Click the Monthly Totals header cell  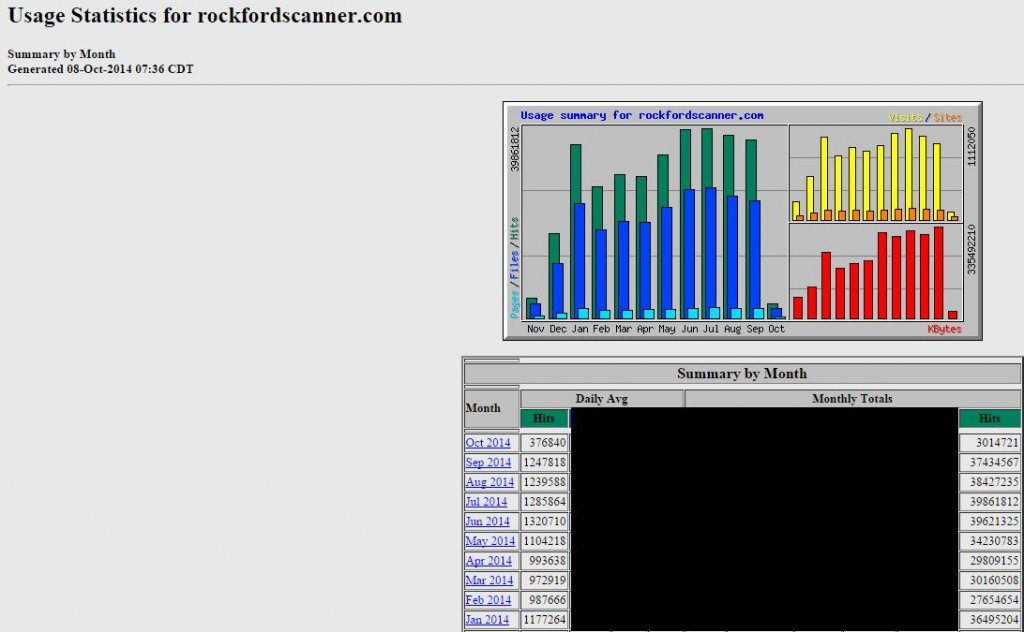pos(852,398)
